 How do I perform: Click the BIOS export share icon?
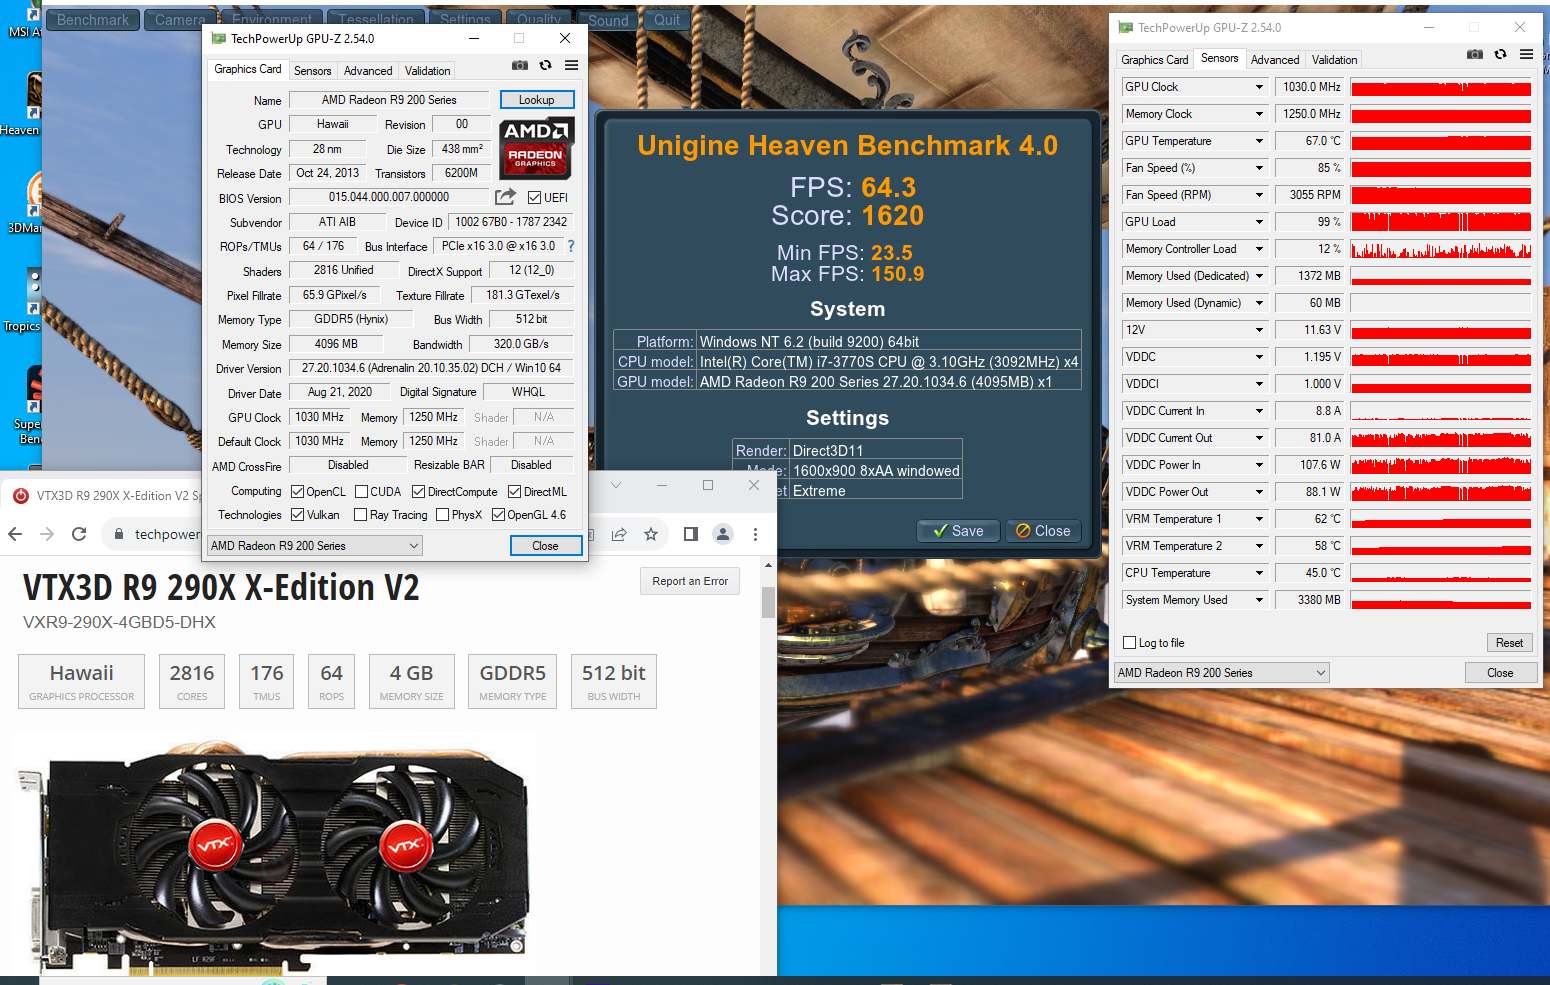(505, 197)
